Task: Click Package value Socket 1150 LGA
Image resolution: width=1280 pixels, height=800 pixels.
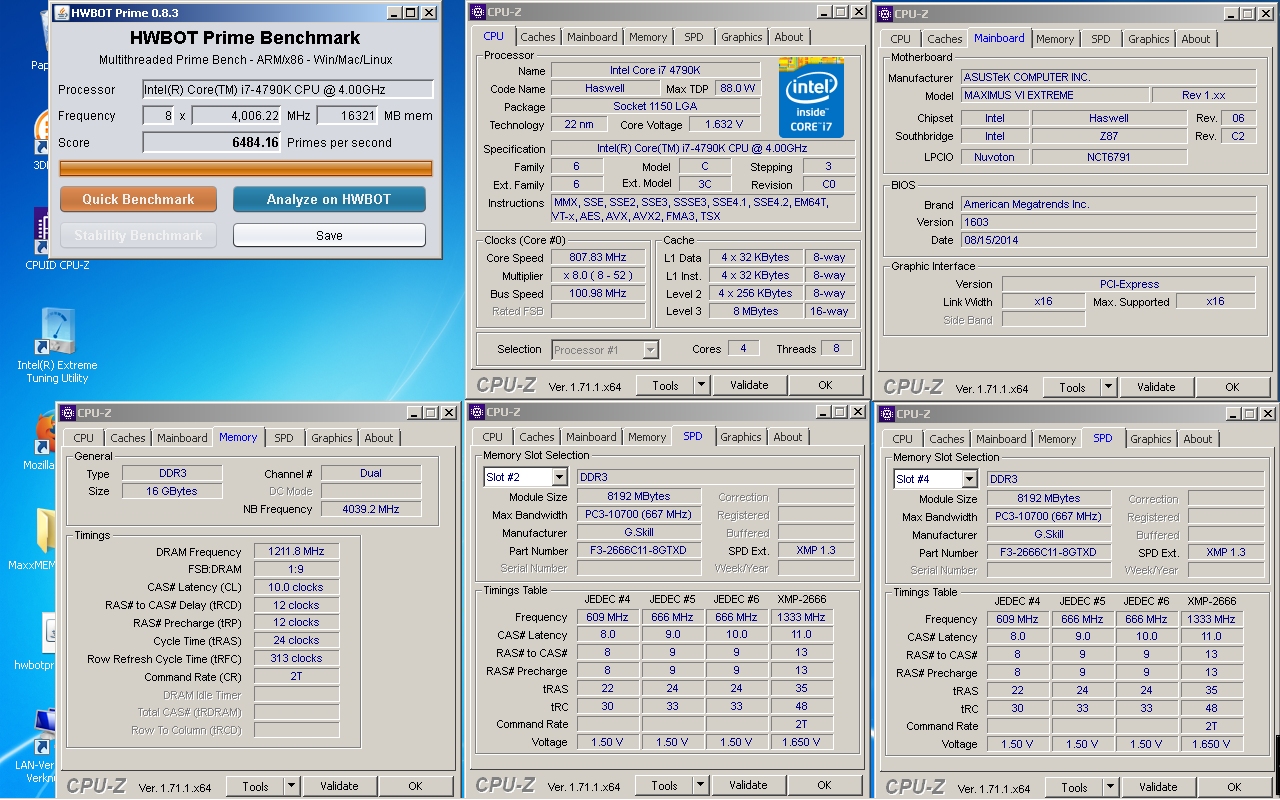Action: 655,106
